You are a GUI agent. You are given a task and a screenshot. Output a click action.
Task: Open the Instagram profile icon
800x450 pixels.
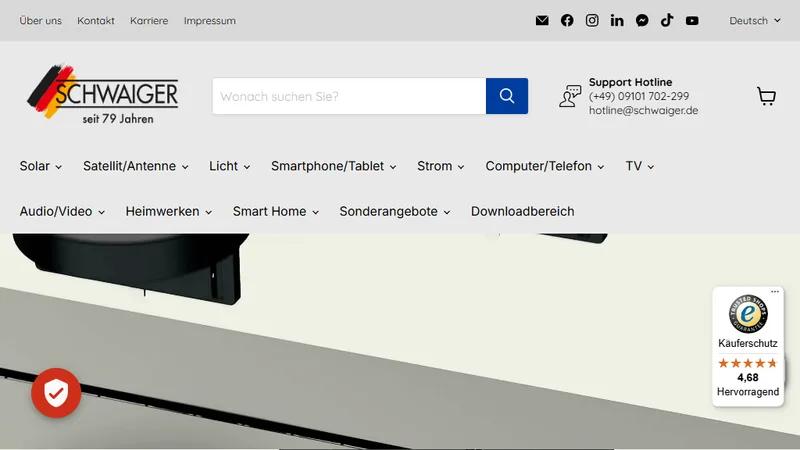tap(592, 20)
